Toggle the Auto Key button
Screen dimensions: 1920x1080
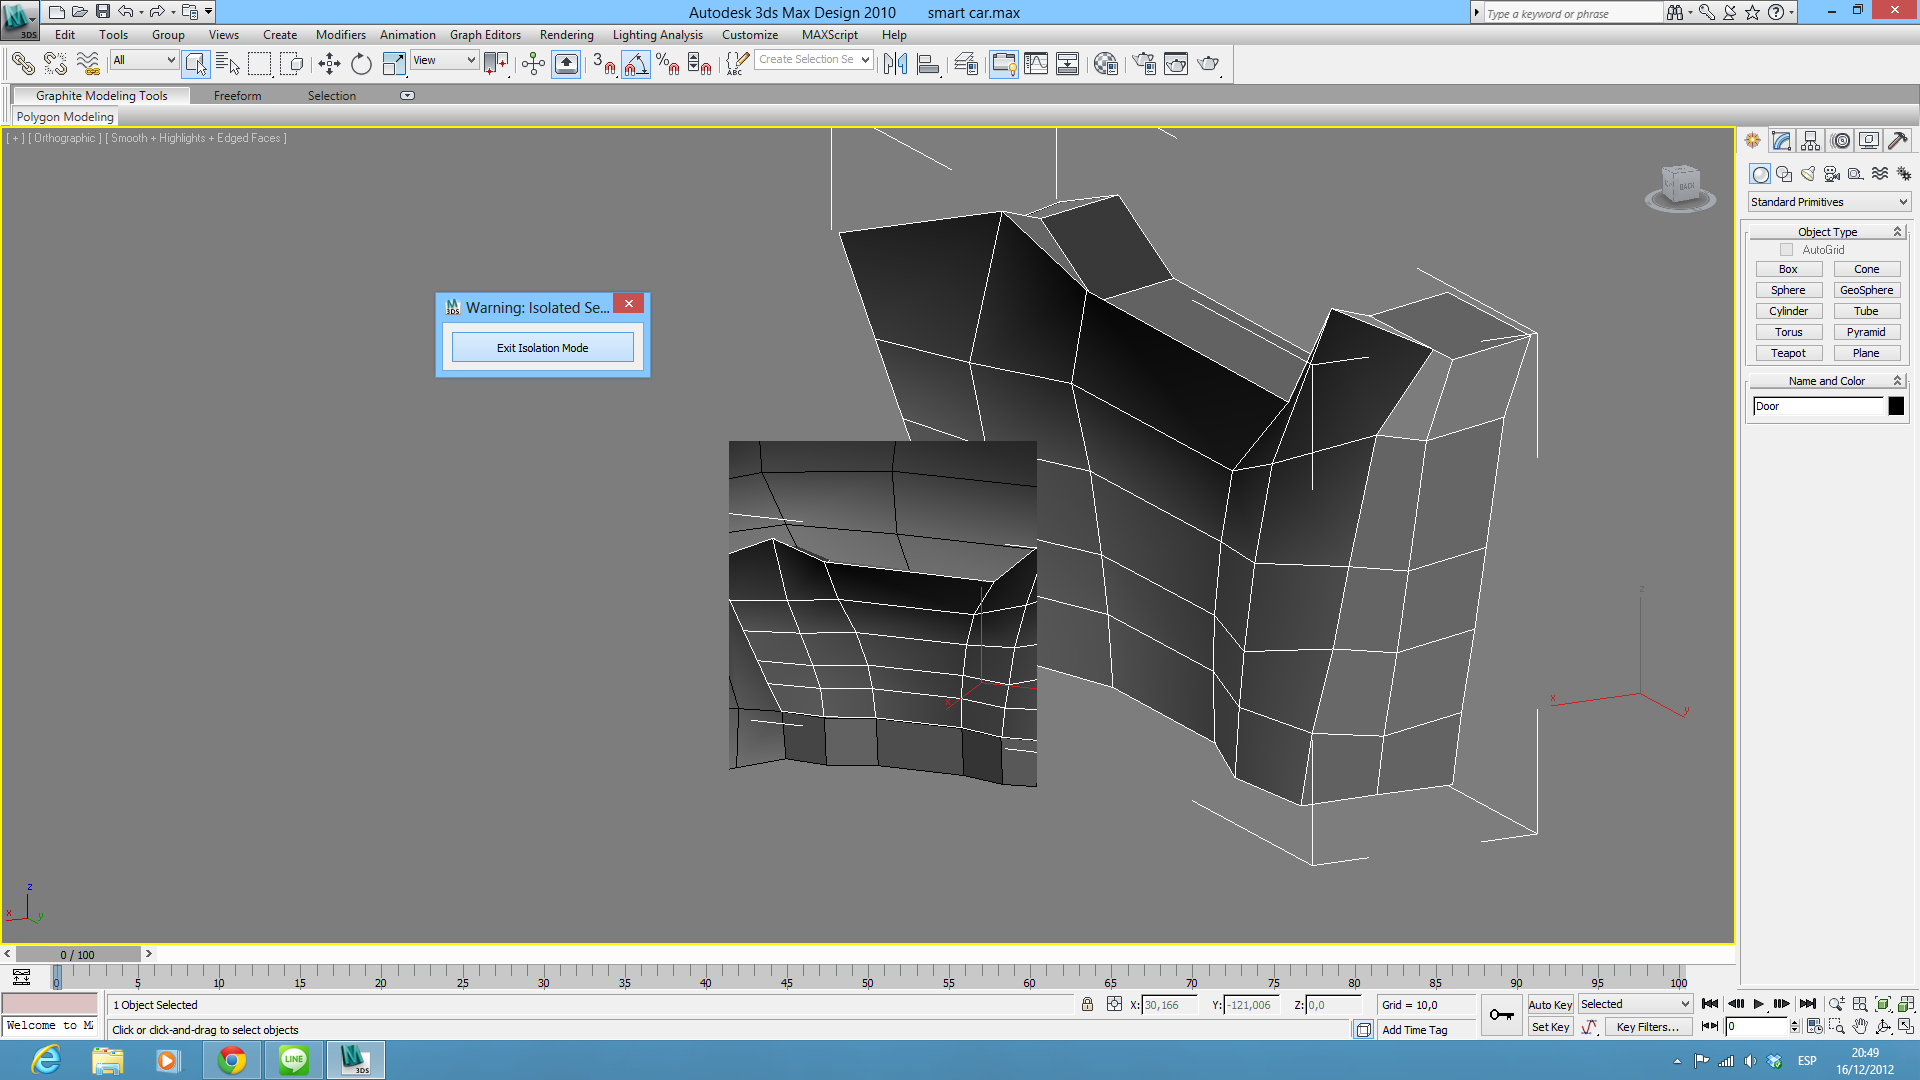(x=1549, y=1005)
